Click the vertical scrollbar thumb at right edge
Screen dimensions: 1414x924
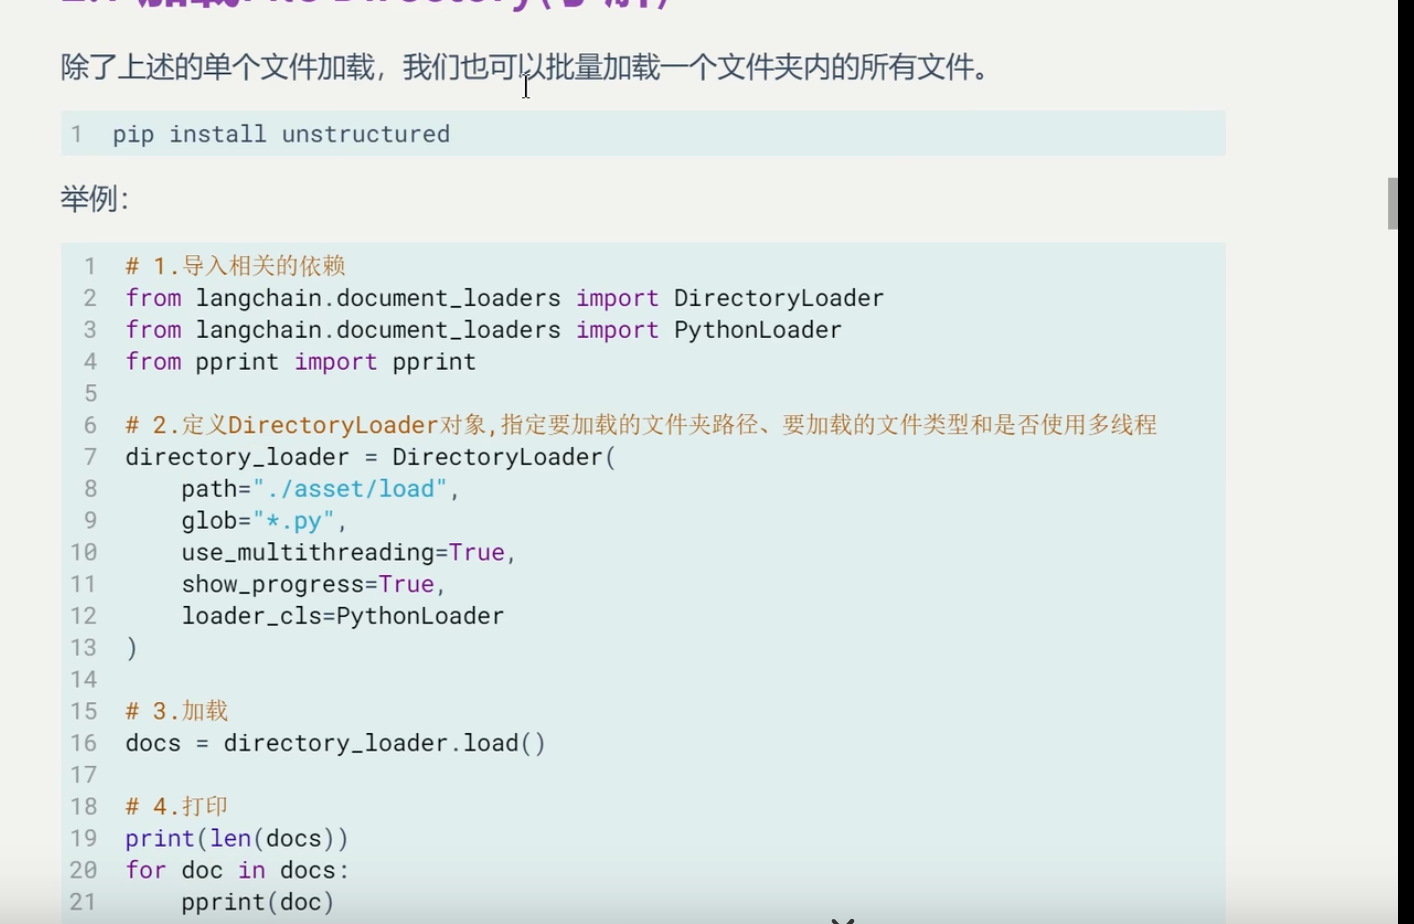(x=1392, y=204)
